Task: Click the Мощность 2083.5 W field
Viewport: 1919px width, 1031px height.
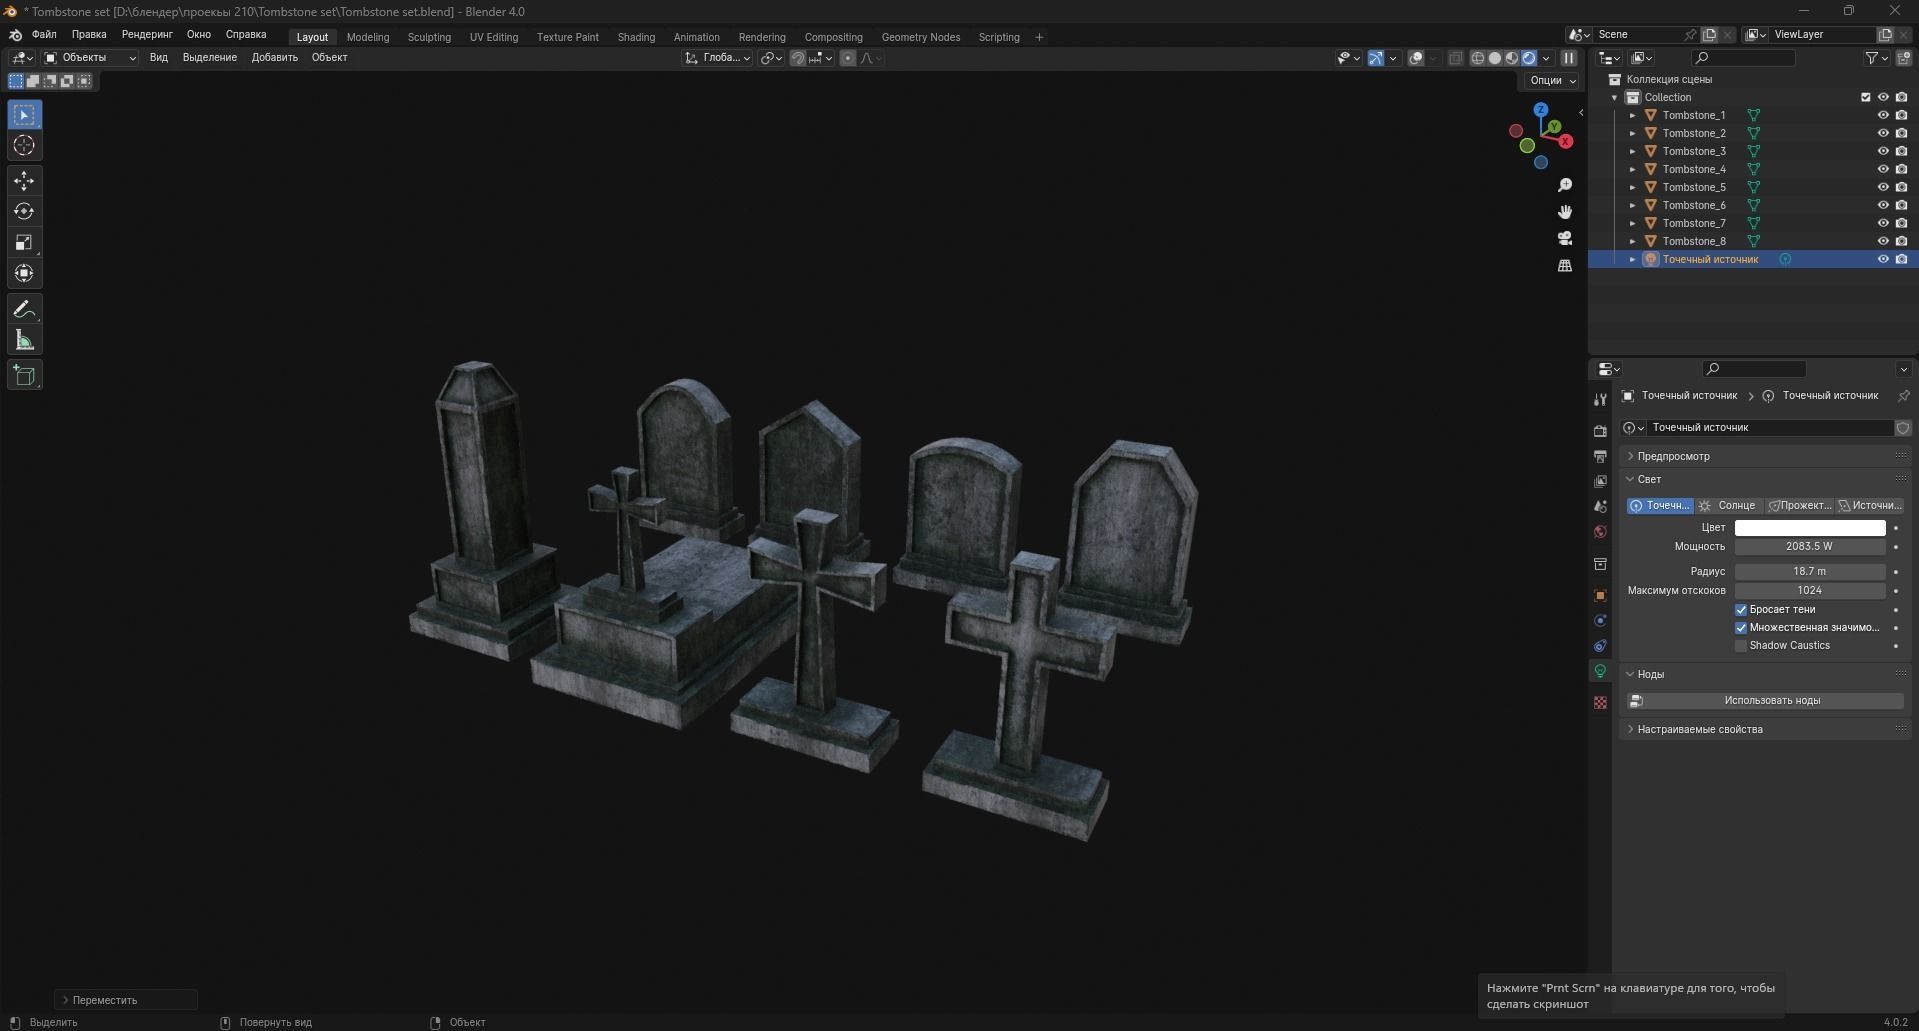Action: [x=1810, y=547]
